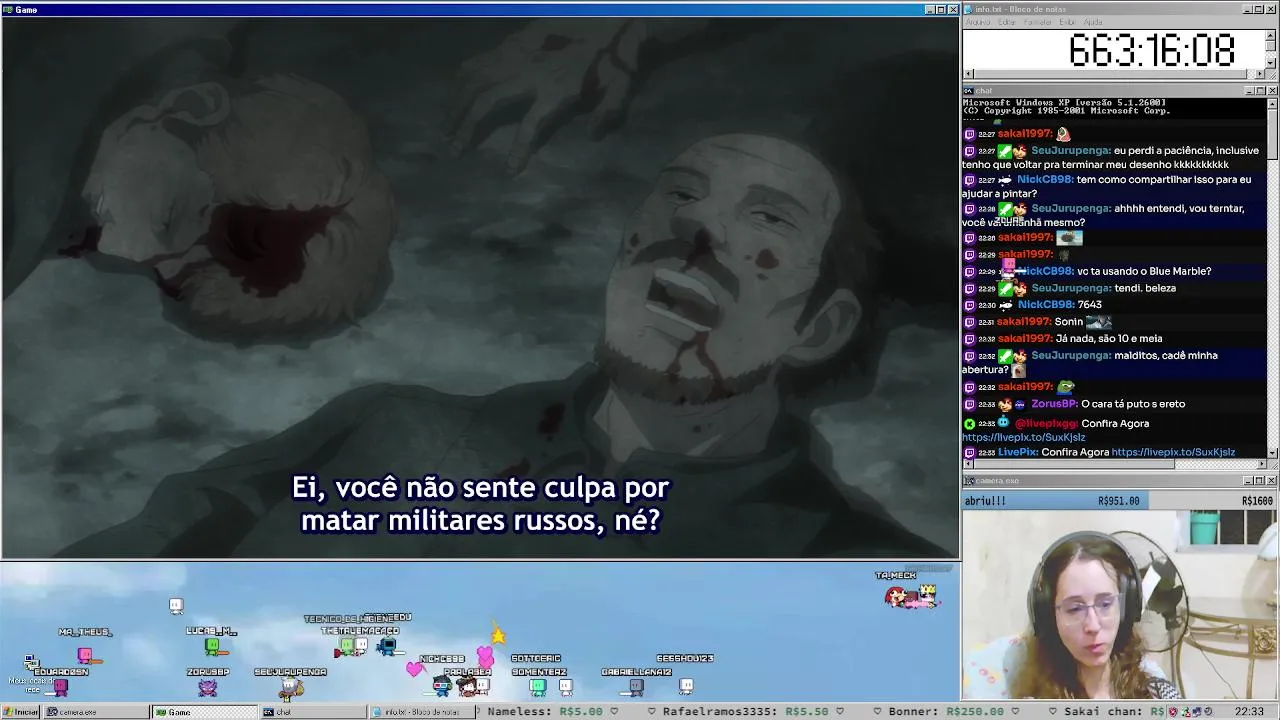Click the LivePix chat username
Viewport: 1280px width, 720px height.
[x=1017, y=452]
